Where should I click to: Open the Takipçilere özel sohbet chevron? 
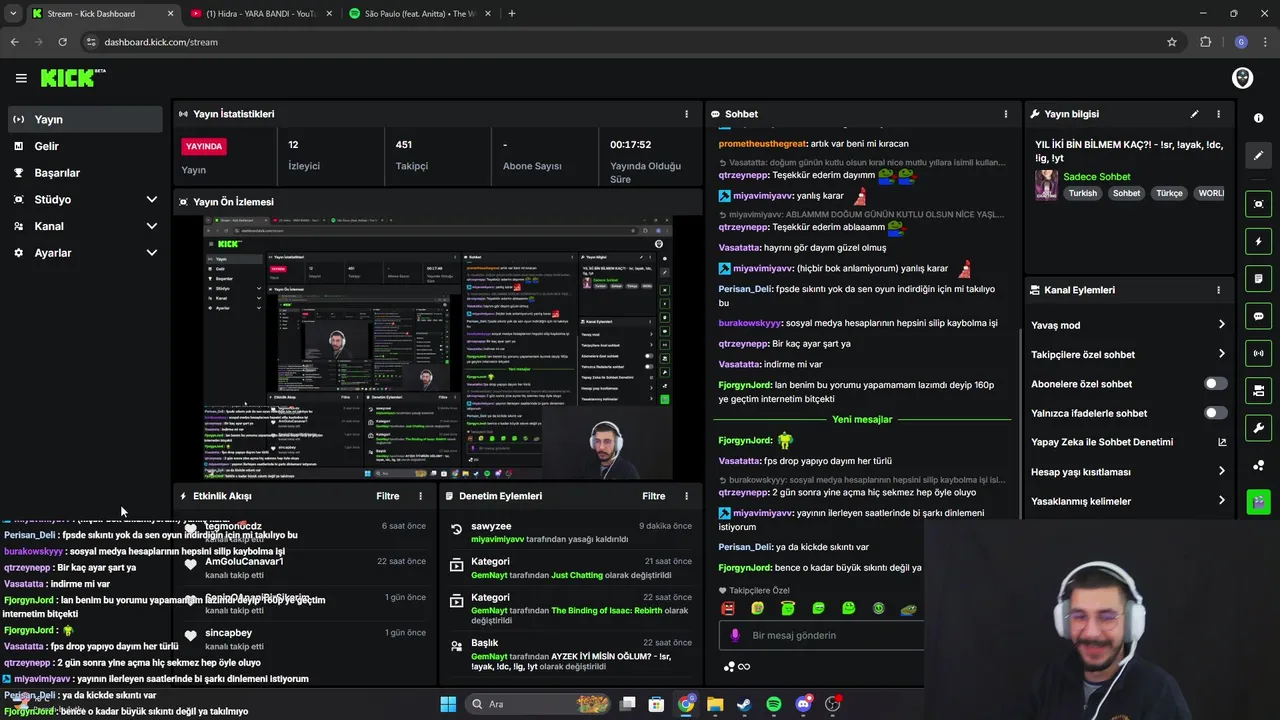coord(1221,354)
